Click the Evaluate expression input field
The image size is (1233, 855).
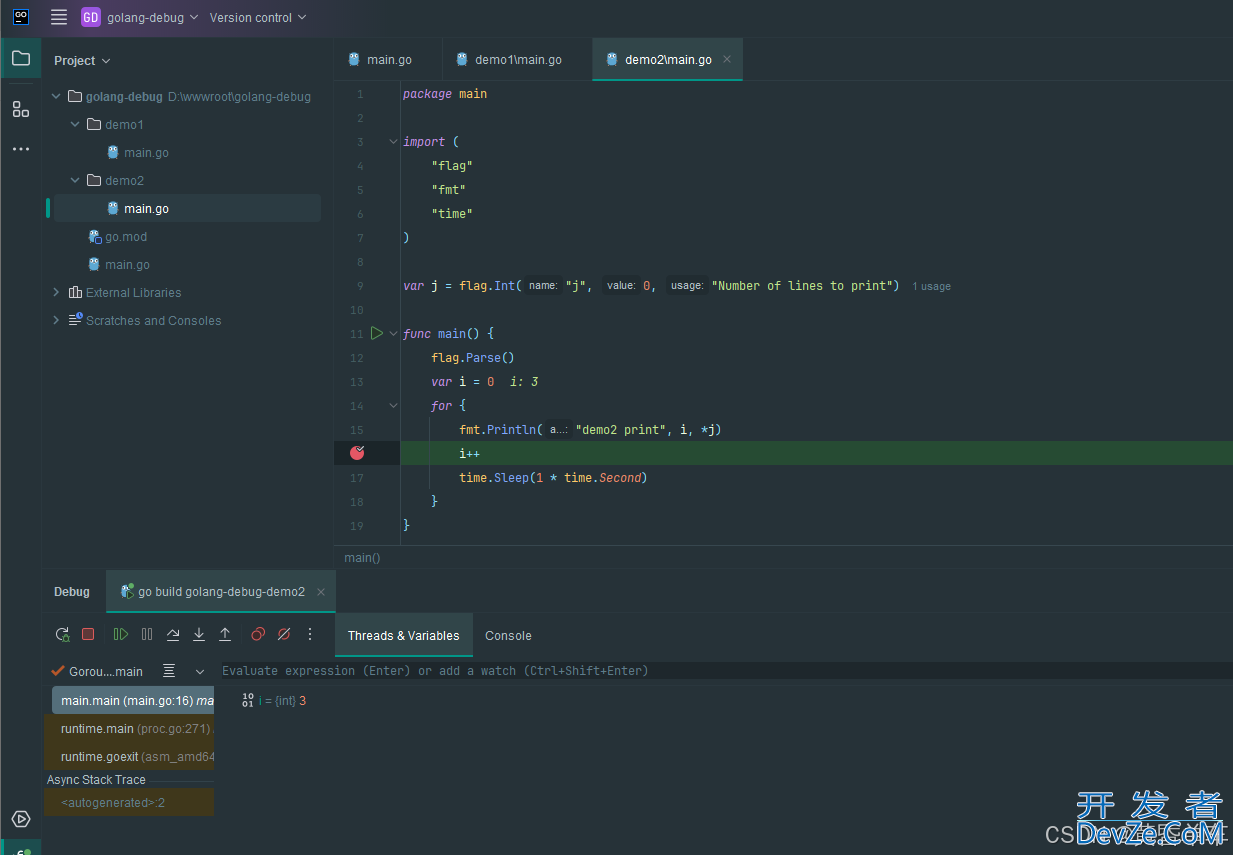pos(725,671)
